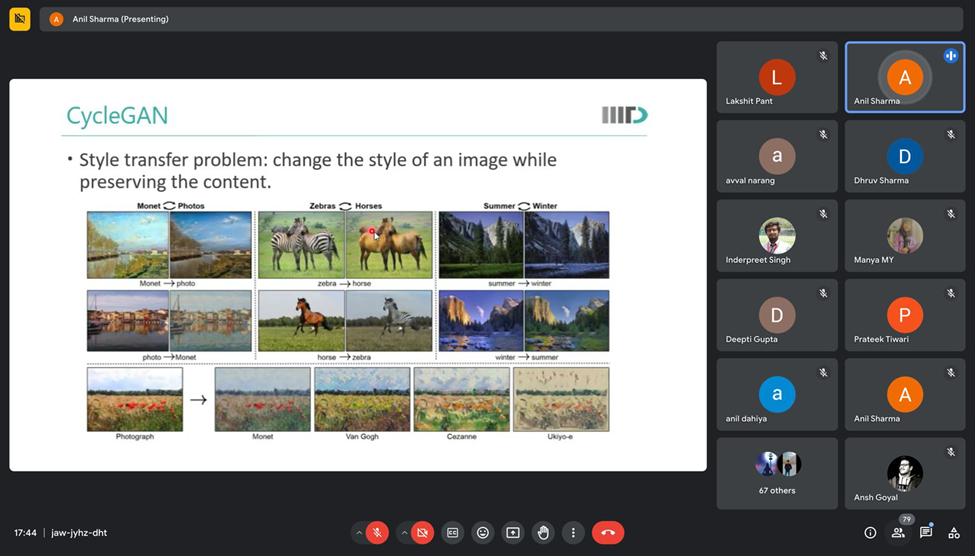Select avval narang participant tile
The width and height of the screenshot is (975, 556).
coord(777,156)
